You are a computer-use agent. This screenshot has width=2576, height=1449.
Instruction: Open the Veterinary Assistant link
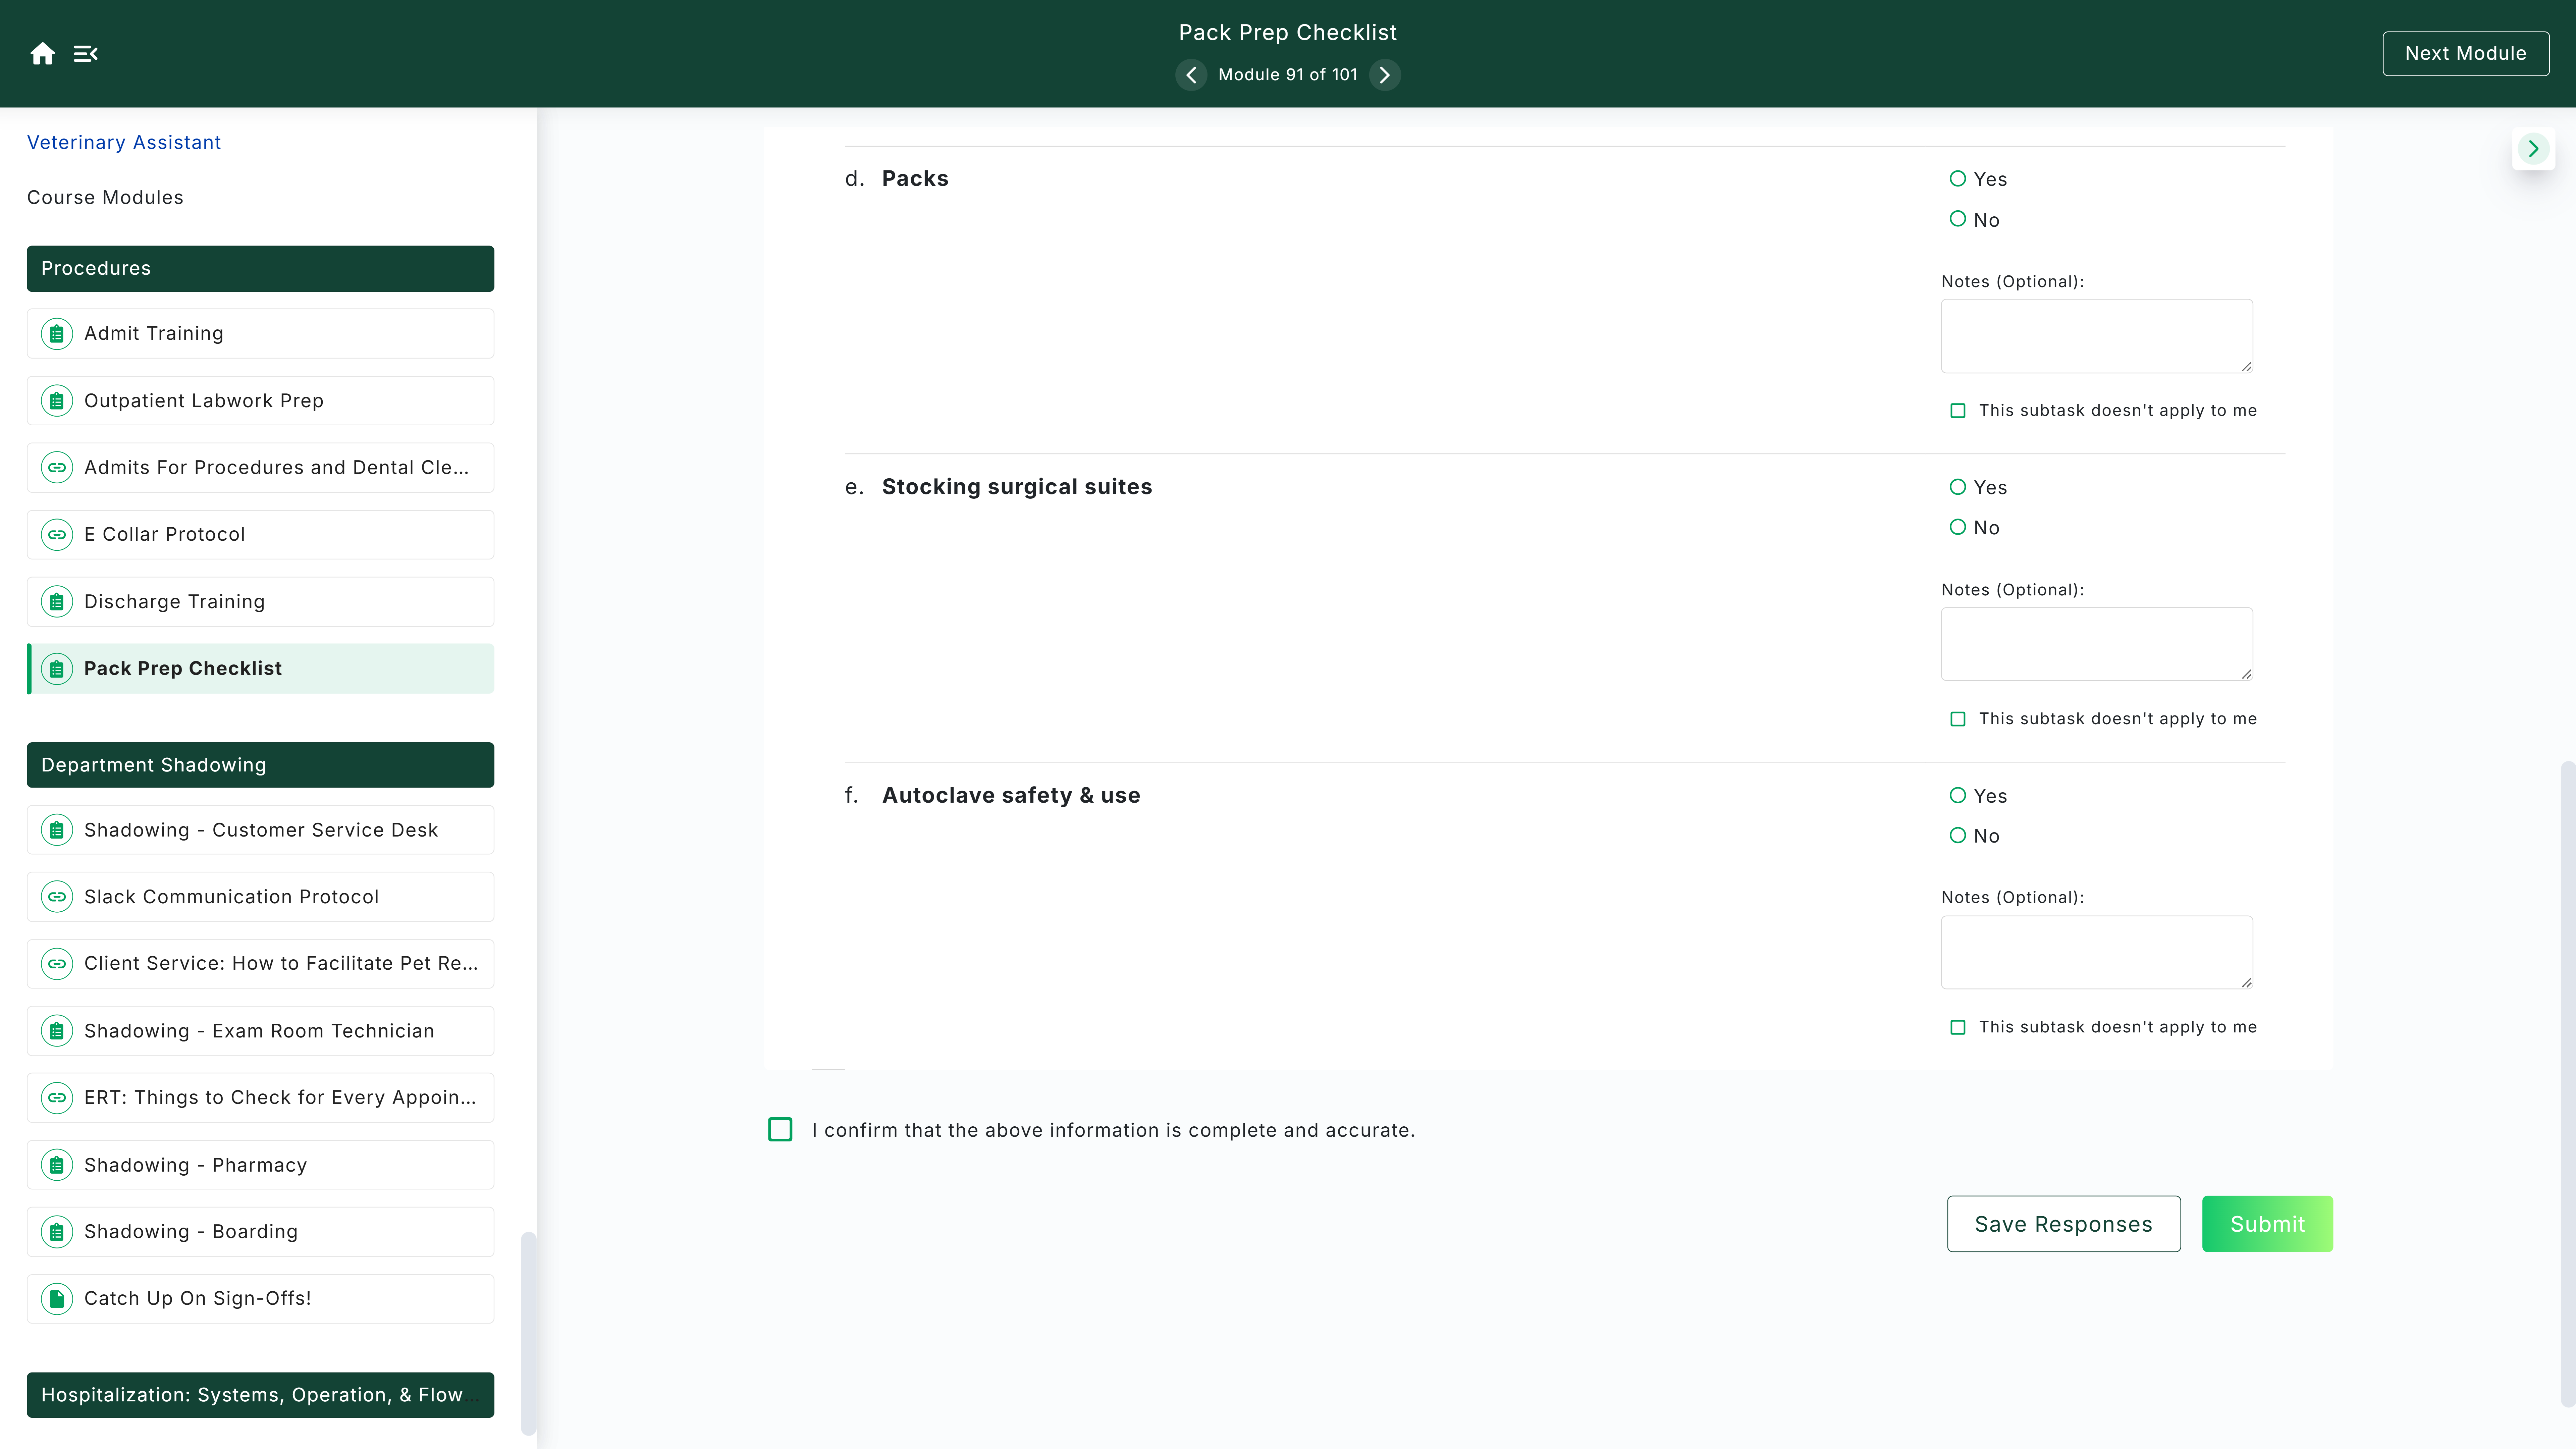[x=124, y=143]
